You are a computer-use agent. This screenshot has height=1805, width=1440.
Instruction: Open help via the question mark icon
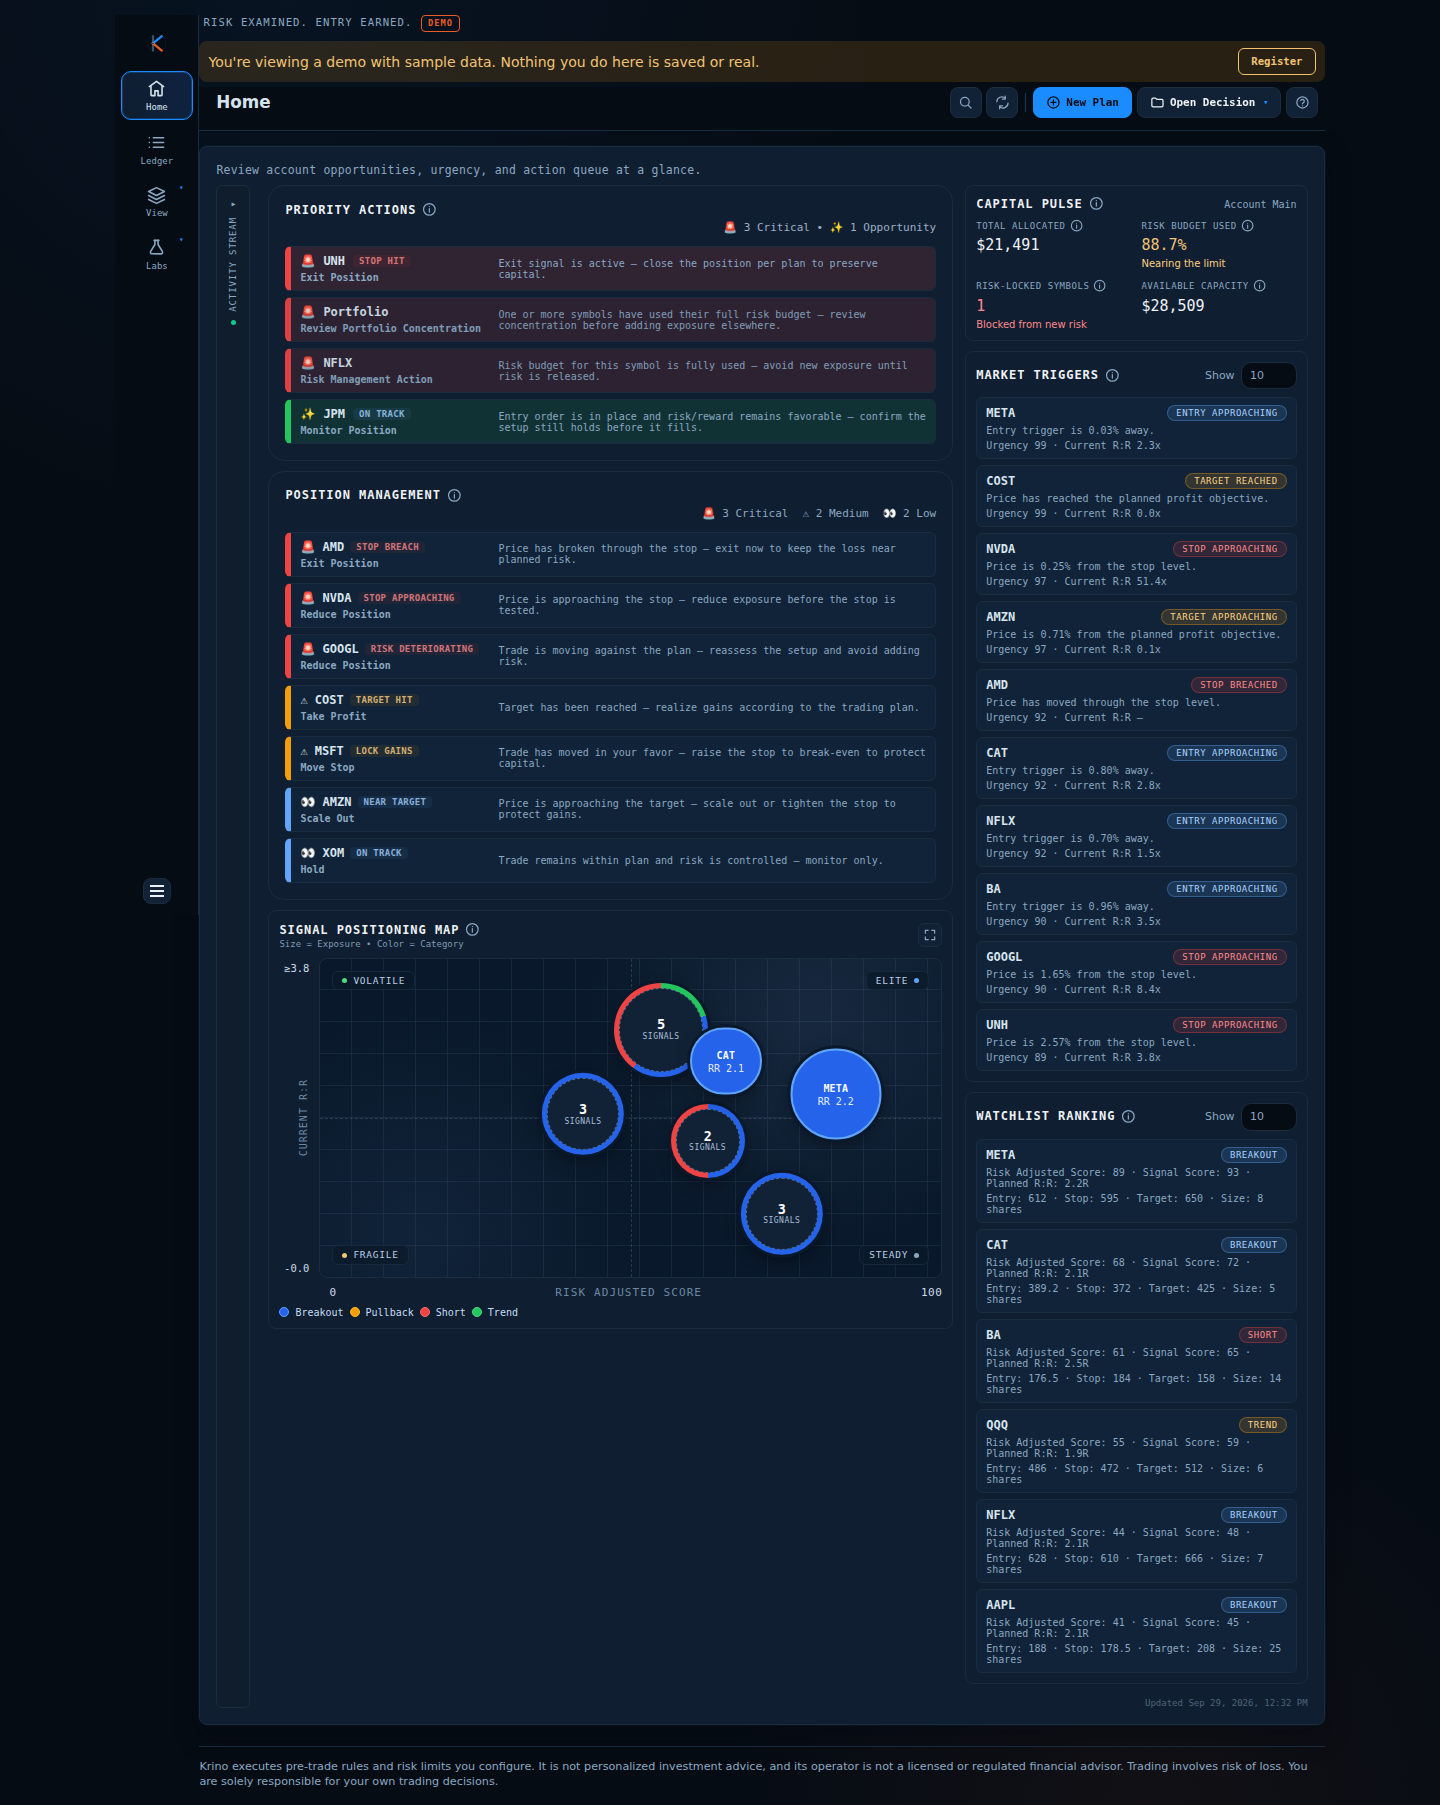point(1302,102)
